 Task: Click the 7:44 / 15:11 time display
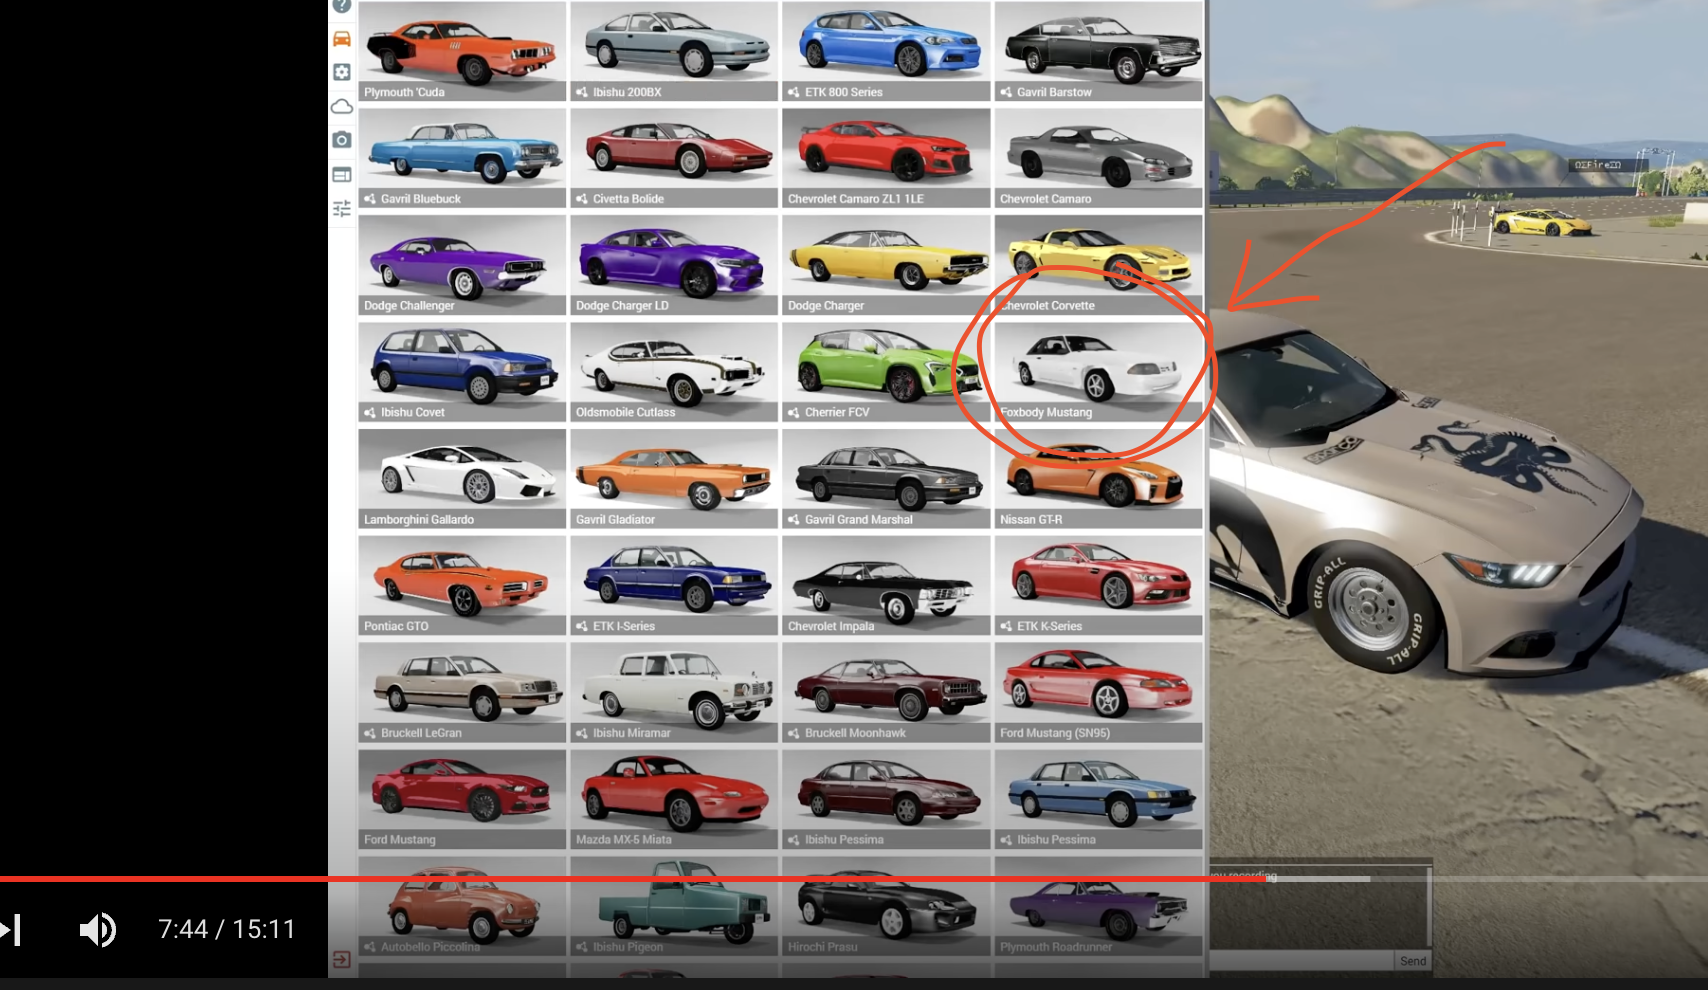click(x=227, y=930)
